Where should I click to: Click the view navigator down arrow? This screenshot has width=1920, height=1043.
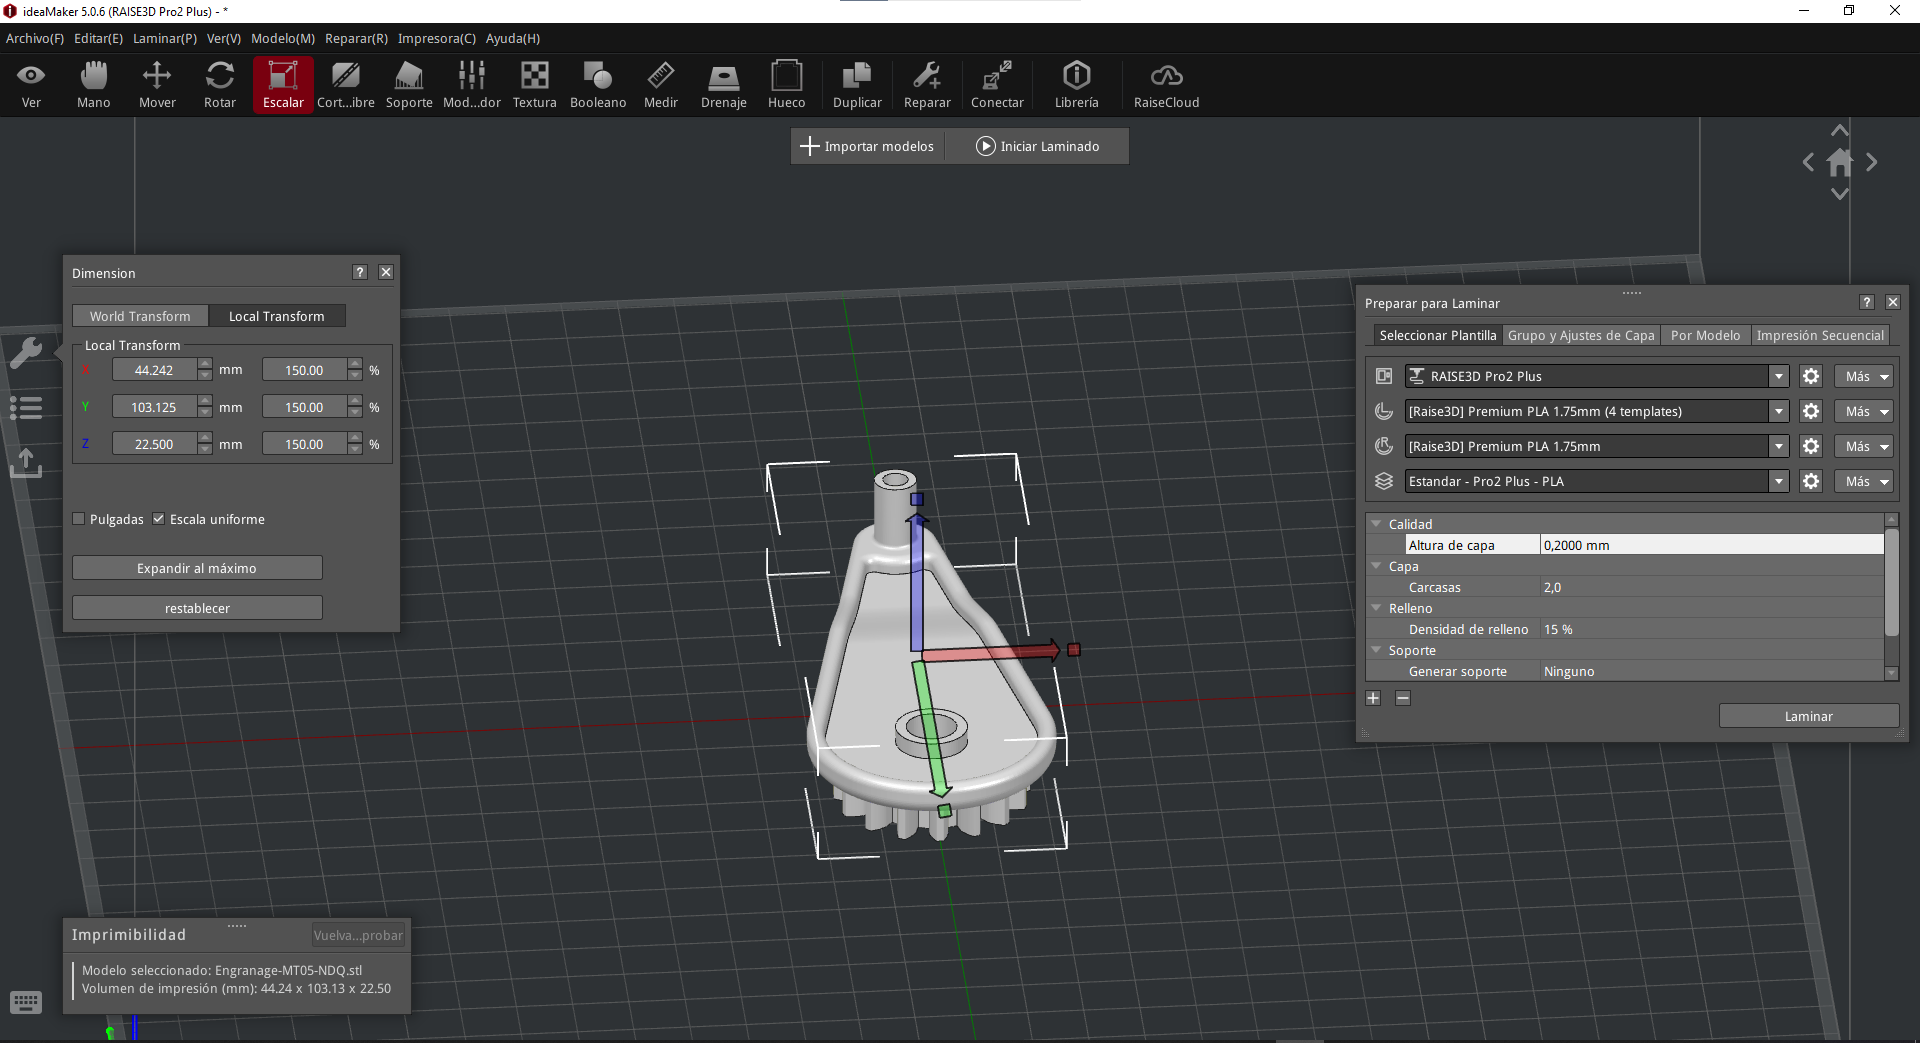coord(1840,194)
